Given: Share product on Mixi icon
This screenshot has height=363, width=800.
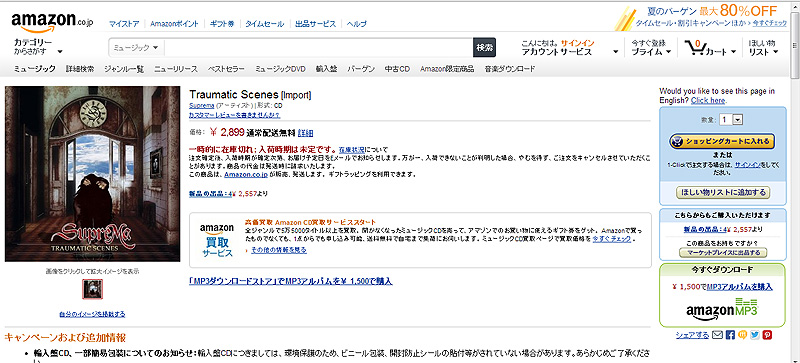Looking at the screenshot, I should [x=742, y=335].
